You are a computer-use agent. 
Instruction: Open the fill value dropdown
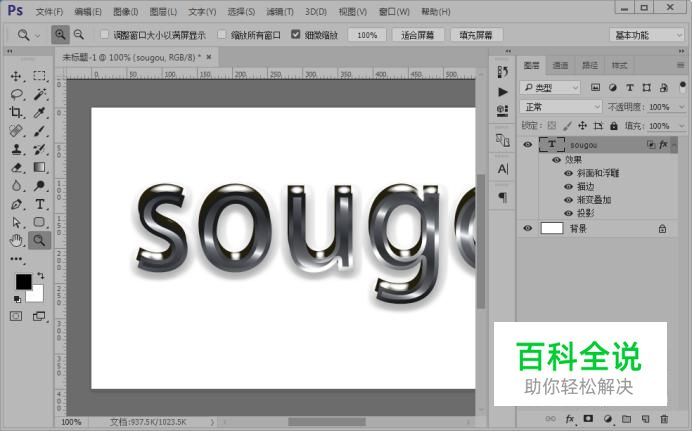point(681,126)
